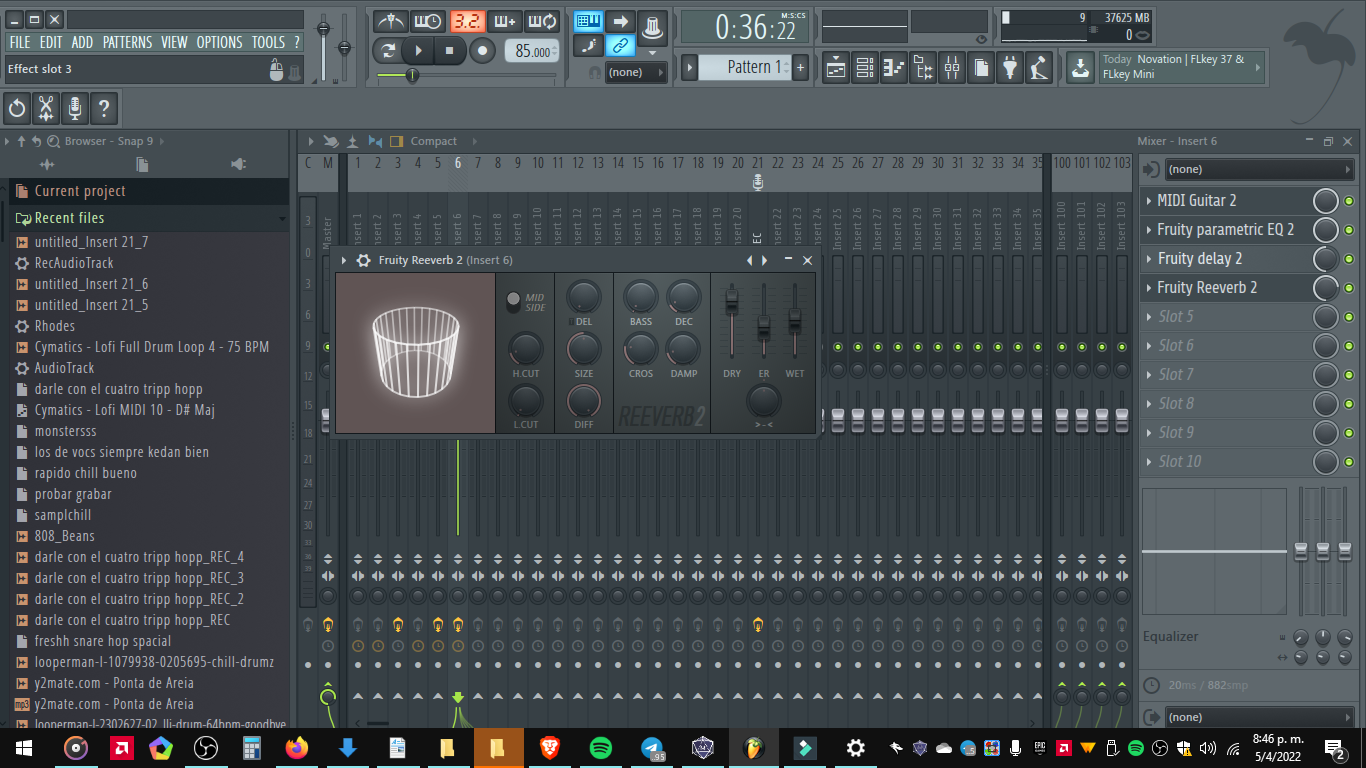Open the playlist view
The image size is (1366, 768).
click(x=835, y=68)
